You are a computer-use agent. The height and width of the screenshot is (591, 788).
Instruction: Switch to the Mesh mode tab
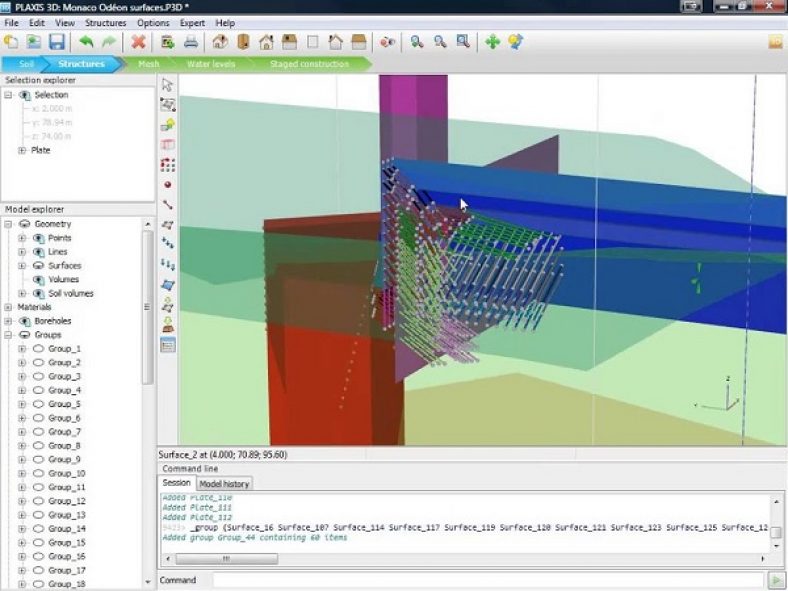pos(148,64)
